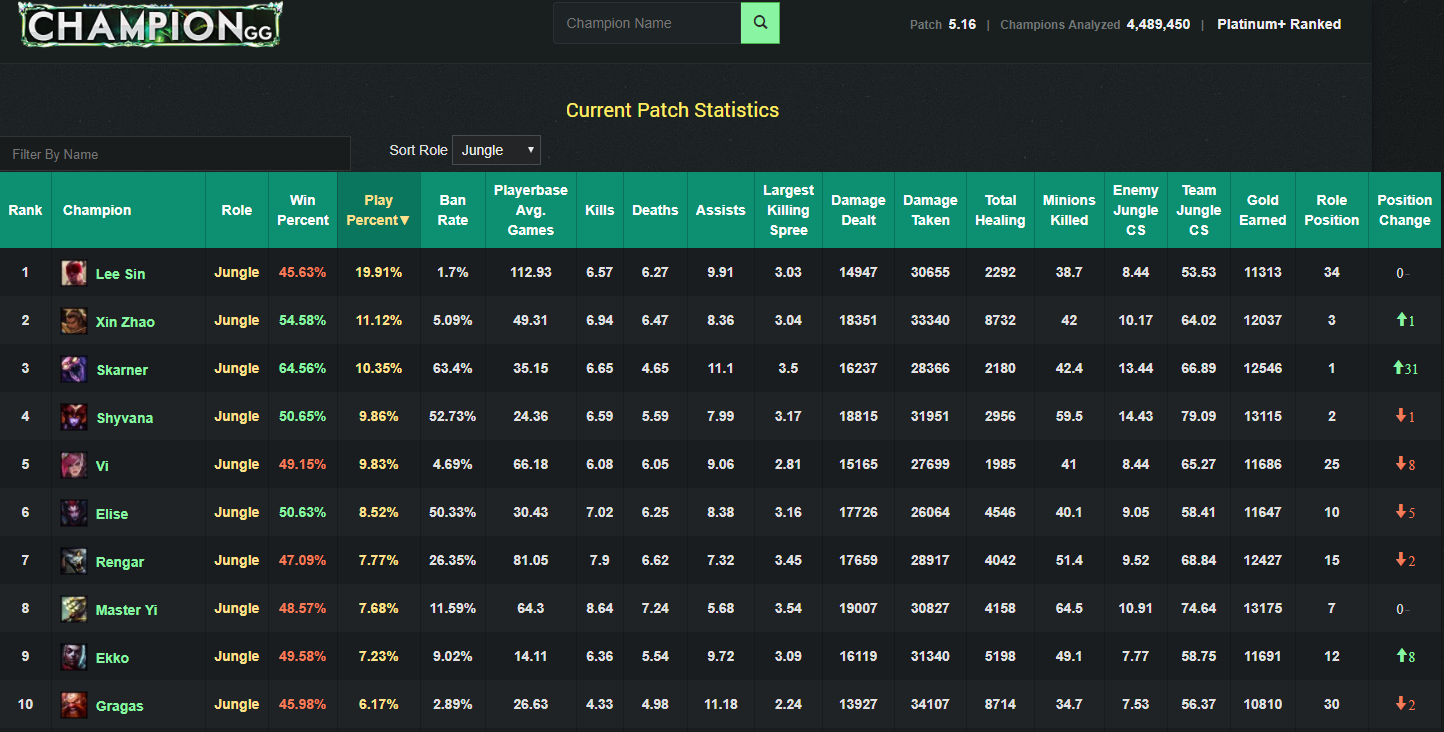Open Ekko champion name link
1444x732 pixels.
click(112, 658)
